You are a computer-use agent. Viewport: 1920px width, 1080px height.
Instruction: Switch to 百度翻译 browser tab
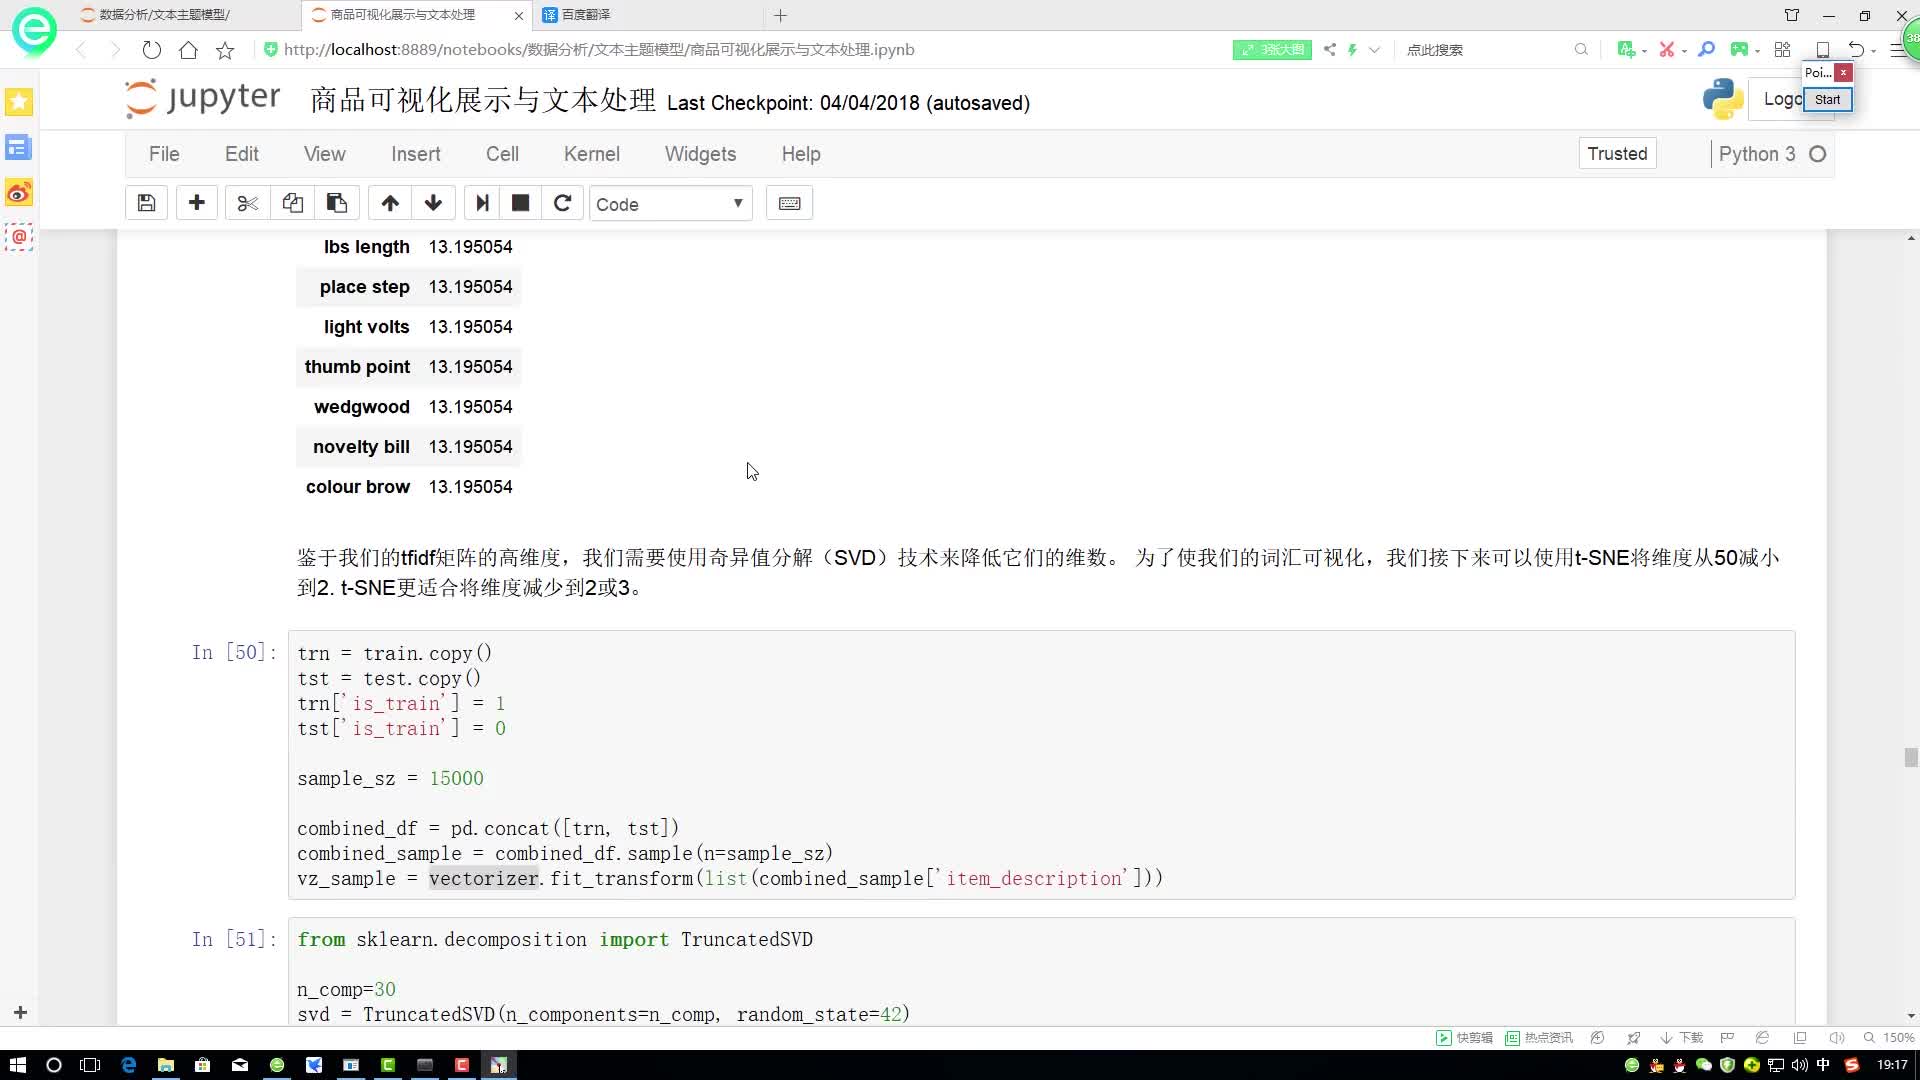pyautogui.click(x=586, y=15)
